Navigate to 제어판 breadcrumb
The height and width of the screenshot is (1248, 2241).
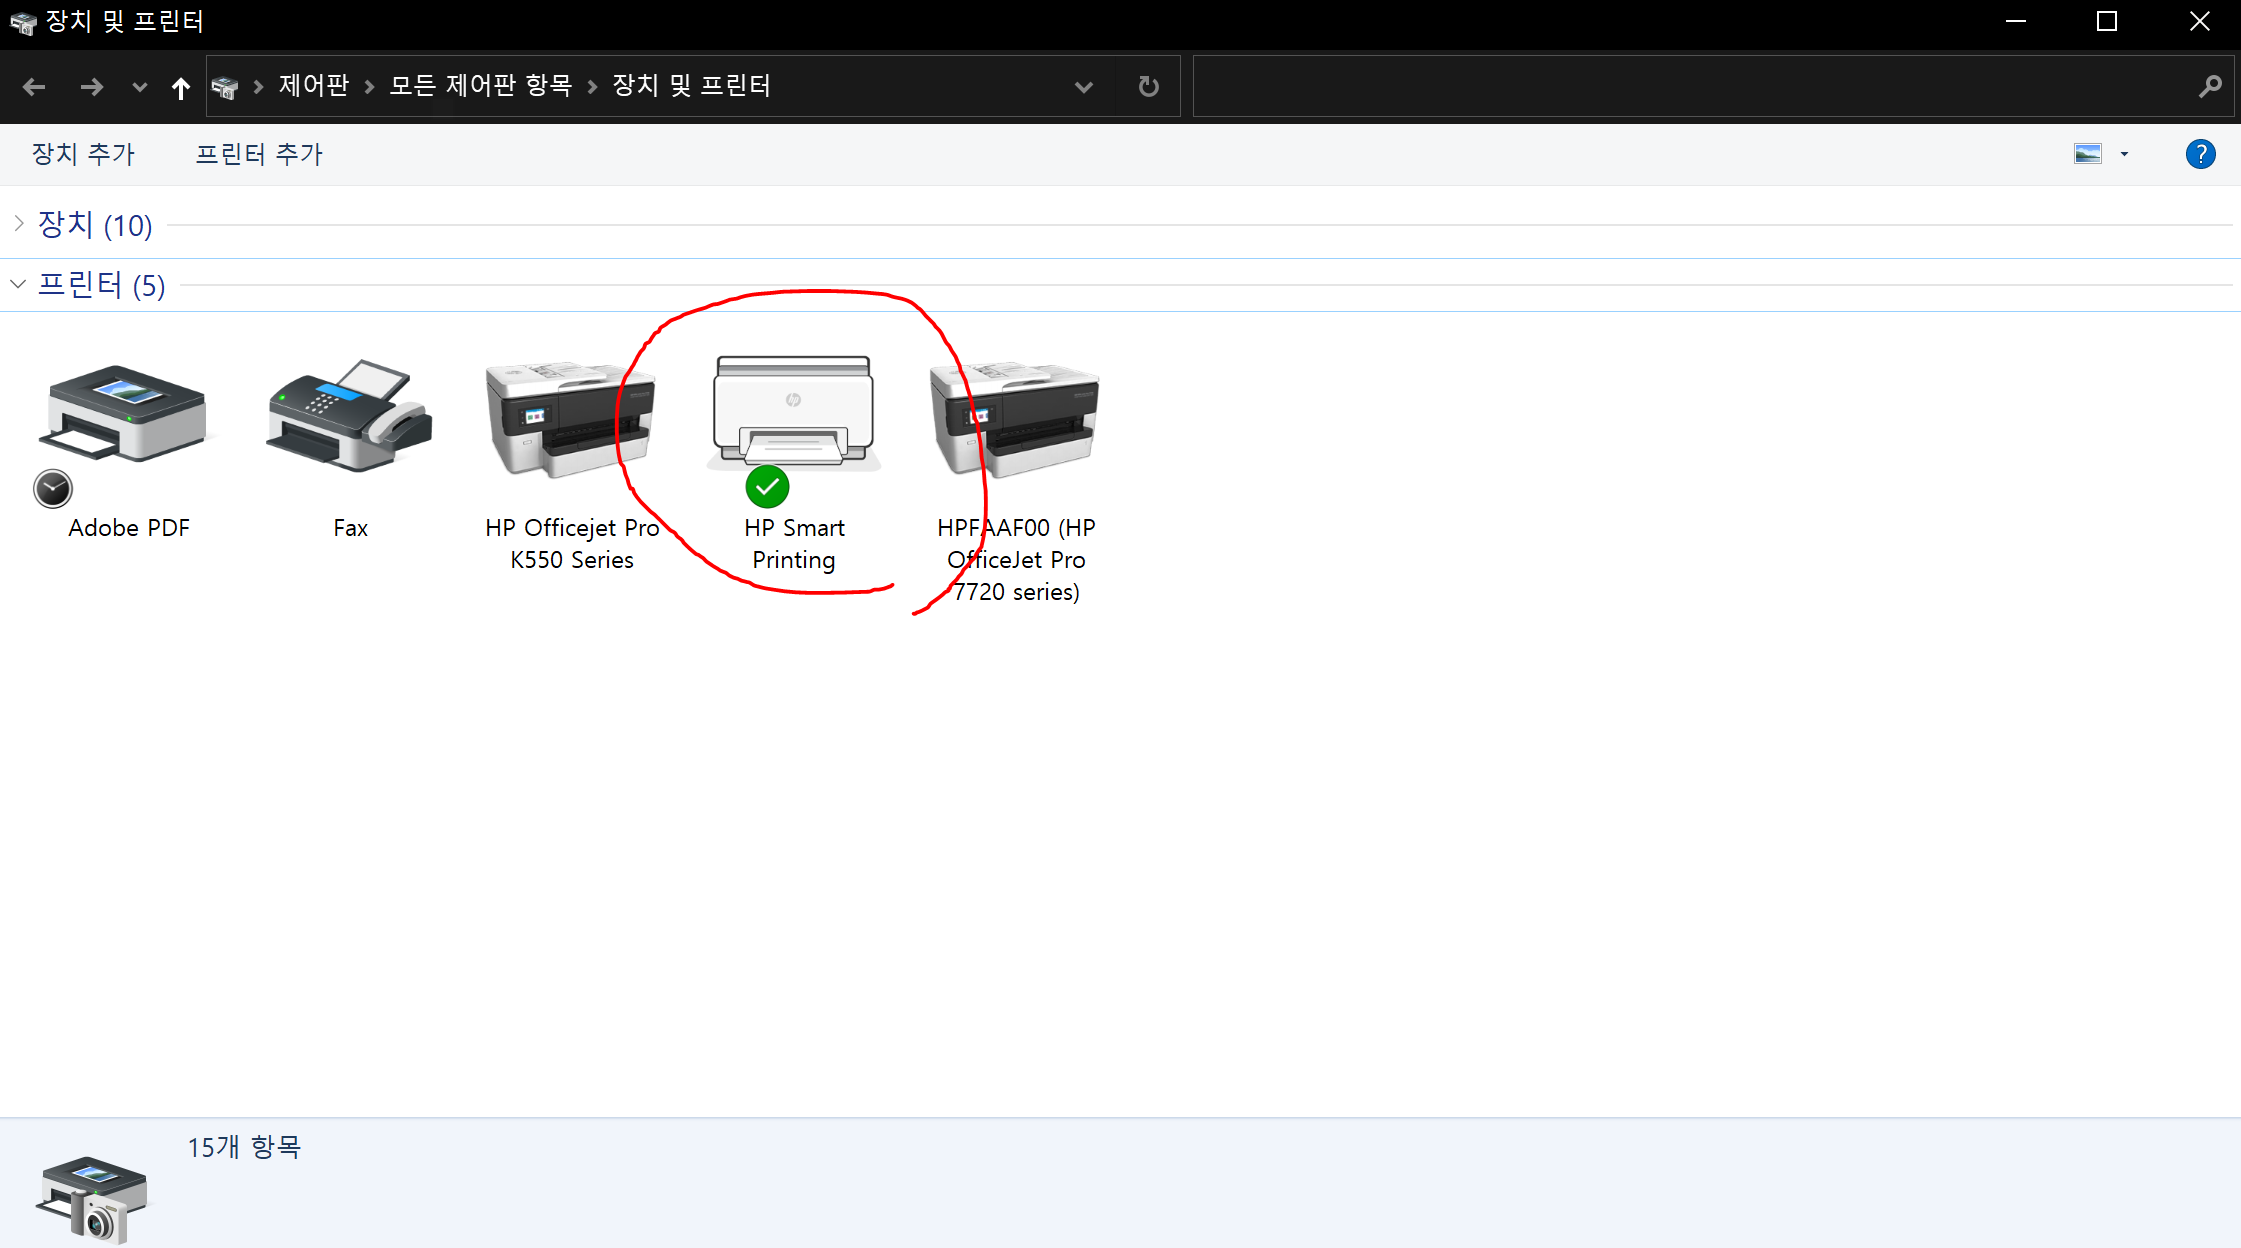[314, 86]
